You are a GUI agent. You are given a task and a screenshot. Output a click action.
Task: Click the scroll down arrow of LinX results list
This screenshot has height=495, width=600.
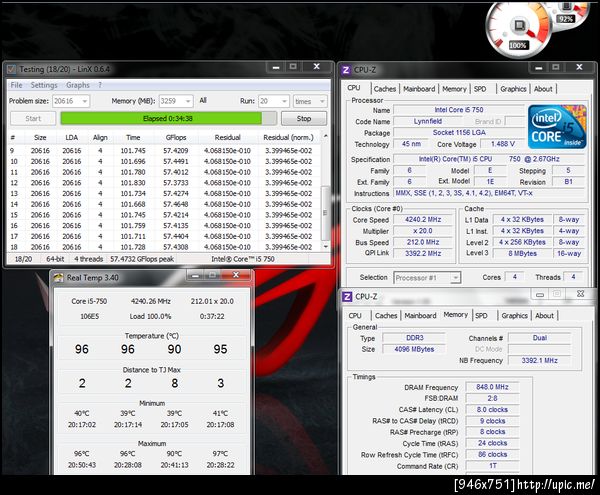(x=326, y=247)
